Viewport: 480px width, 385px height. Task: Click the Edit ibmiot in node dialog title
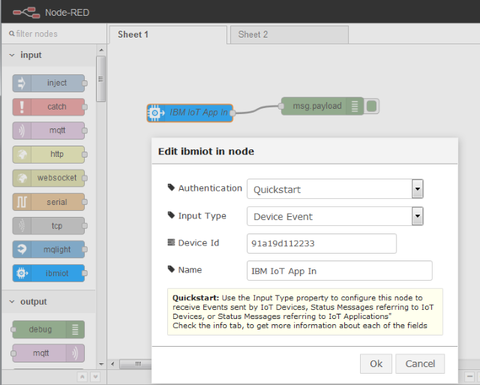[206, 151]
